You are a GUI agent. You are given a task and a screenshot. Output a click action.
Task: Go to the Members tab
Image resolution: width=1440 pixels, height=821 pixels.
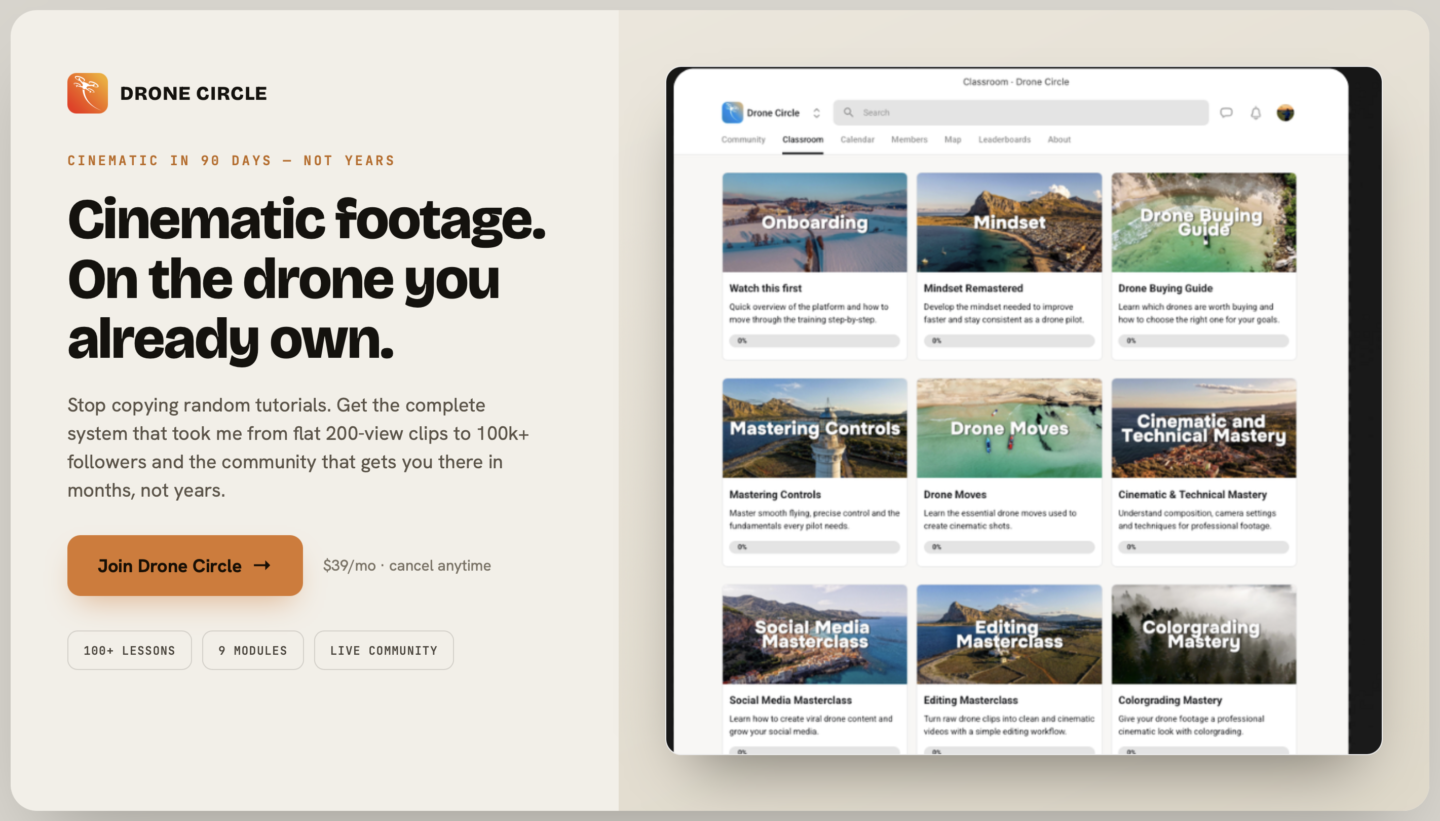pyautogui.click(x=909, y=140)
